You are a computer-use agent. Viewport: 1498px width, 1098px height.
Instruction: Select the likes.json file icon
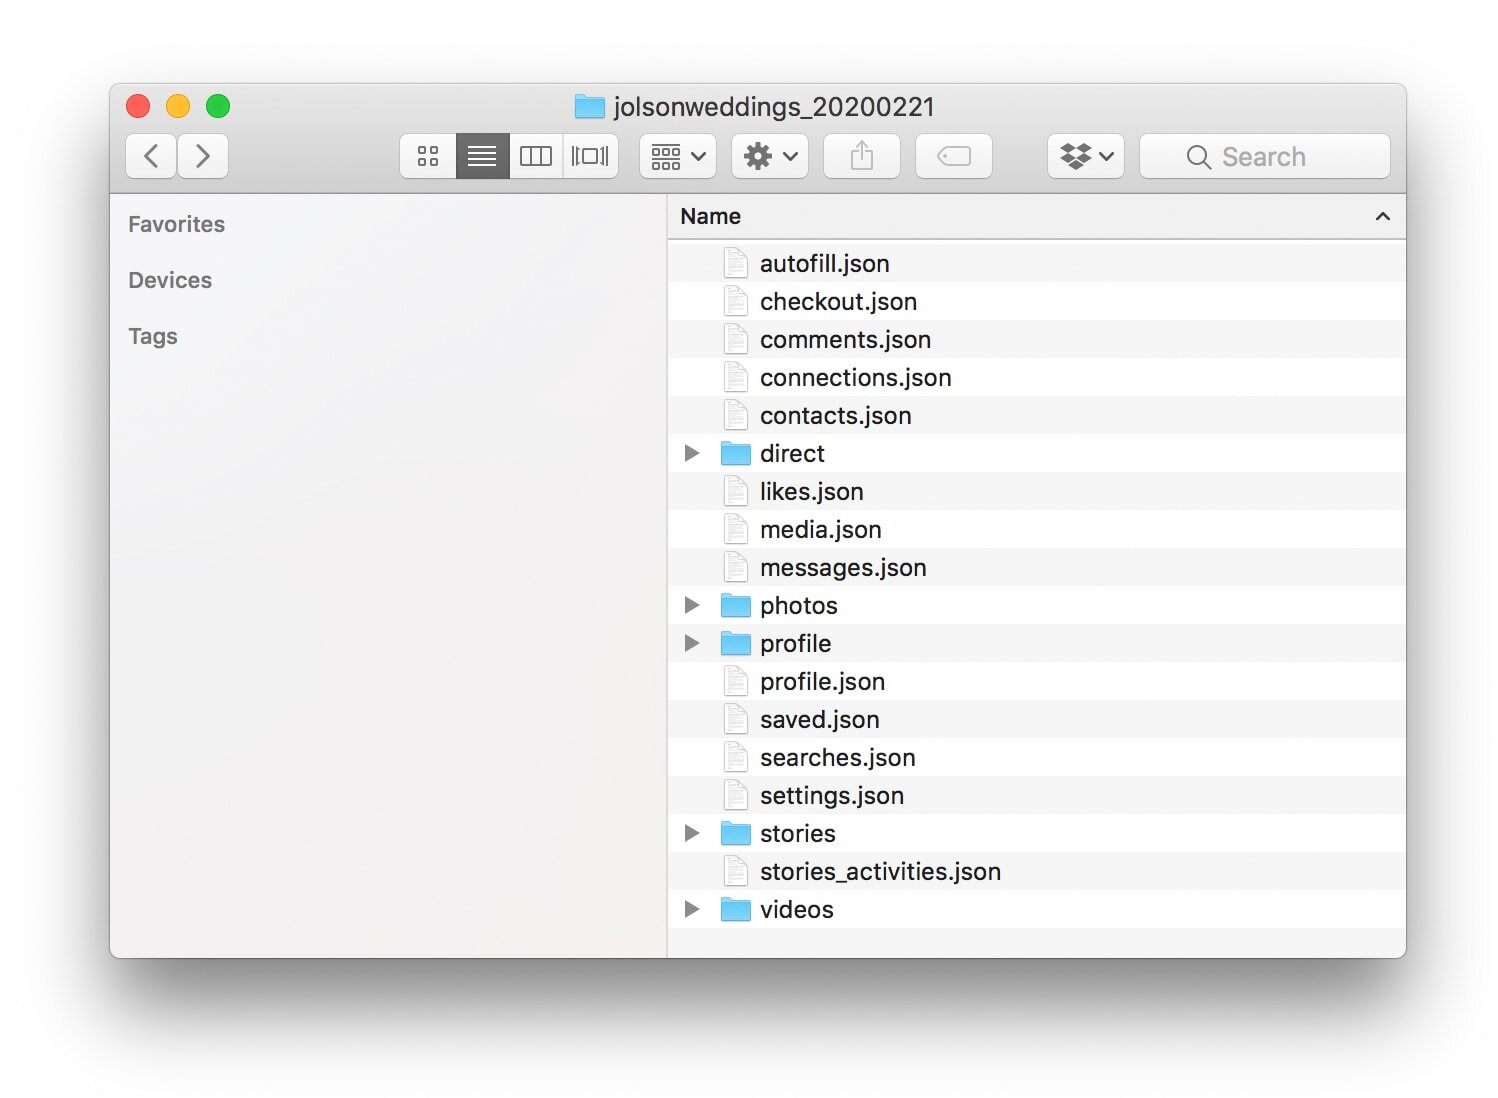tap(736, 491)
